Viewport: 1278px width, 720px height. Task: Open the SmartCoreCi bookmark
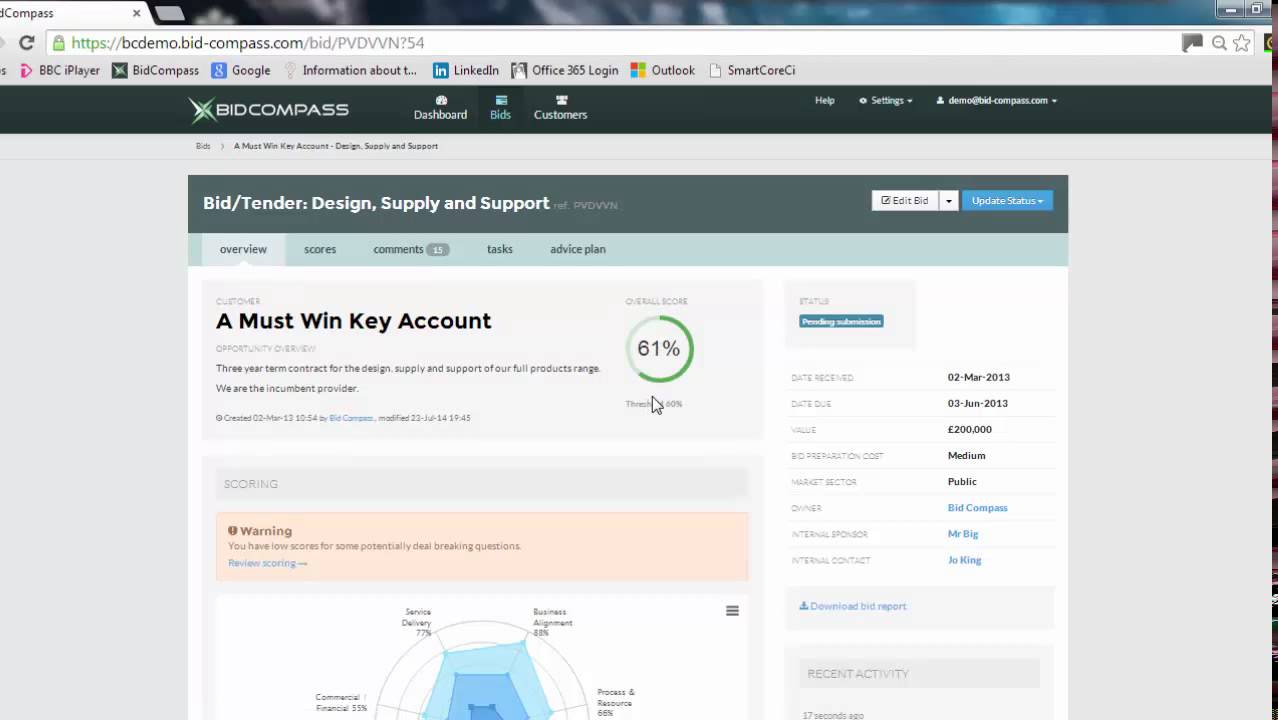pyautogui.click(x=752, y=70)
